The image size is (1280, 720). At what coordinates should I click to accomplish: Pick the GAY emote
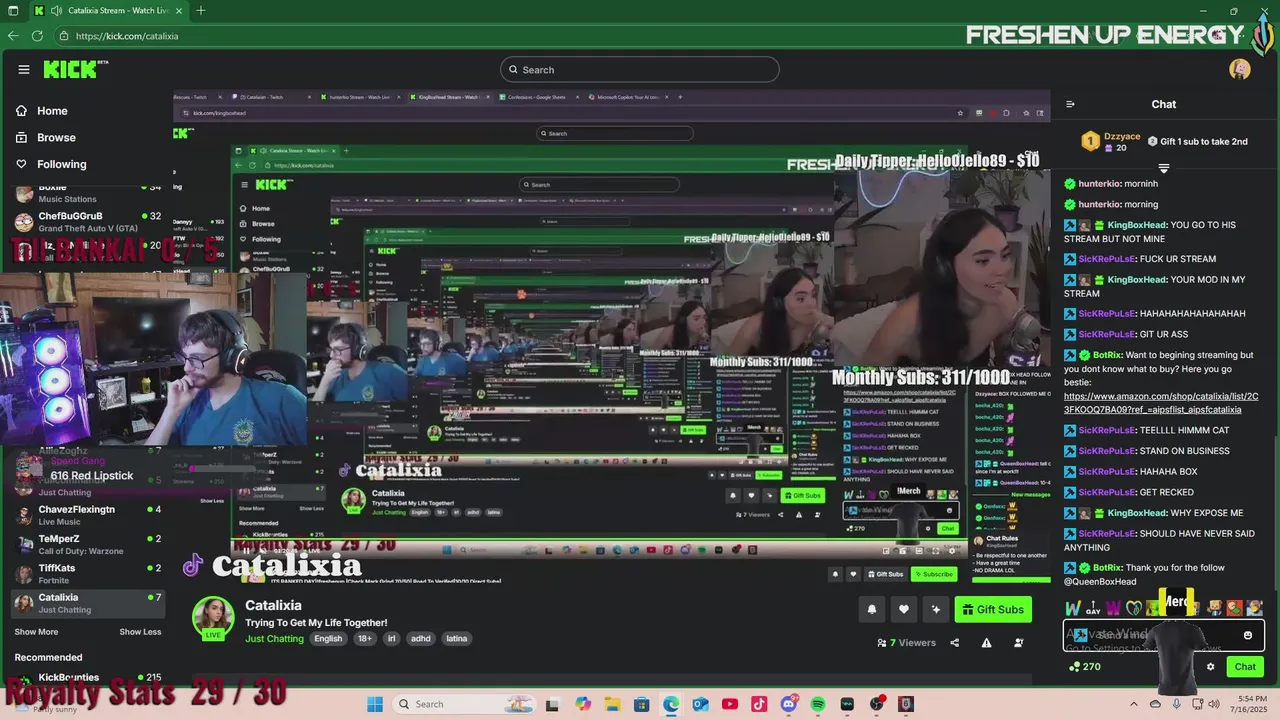pos(1093,608)
